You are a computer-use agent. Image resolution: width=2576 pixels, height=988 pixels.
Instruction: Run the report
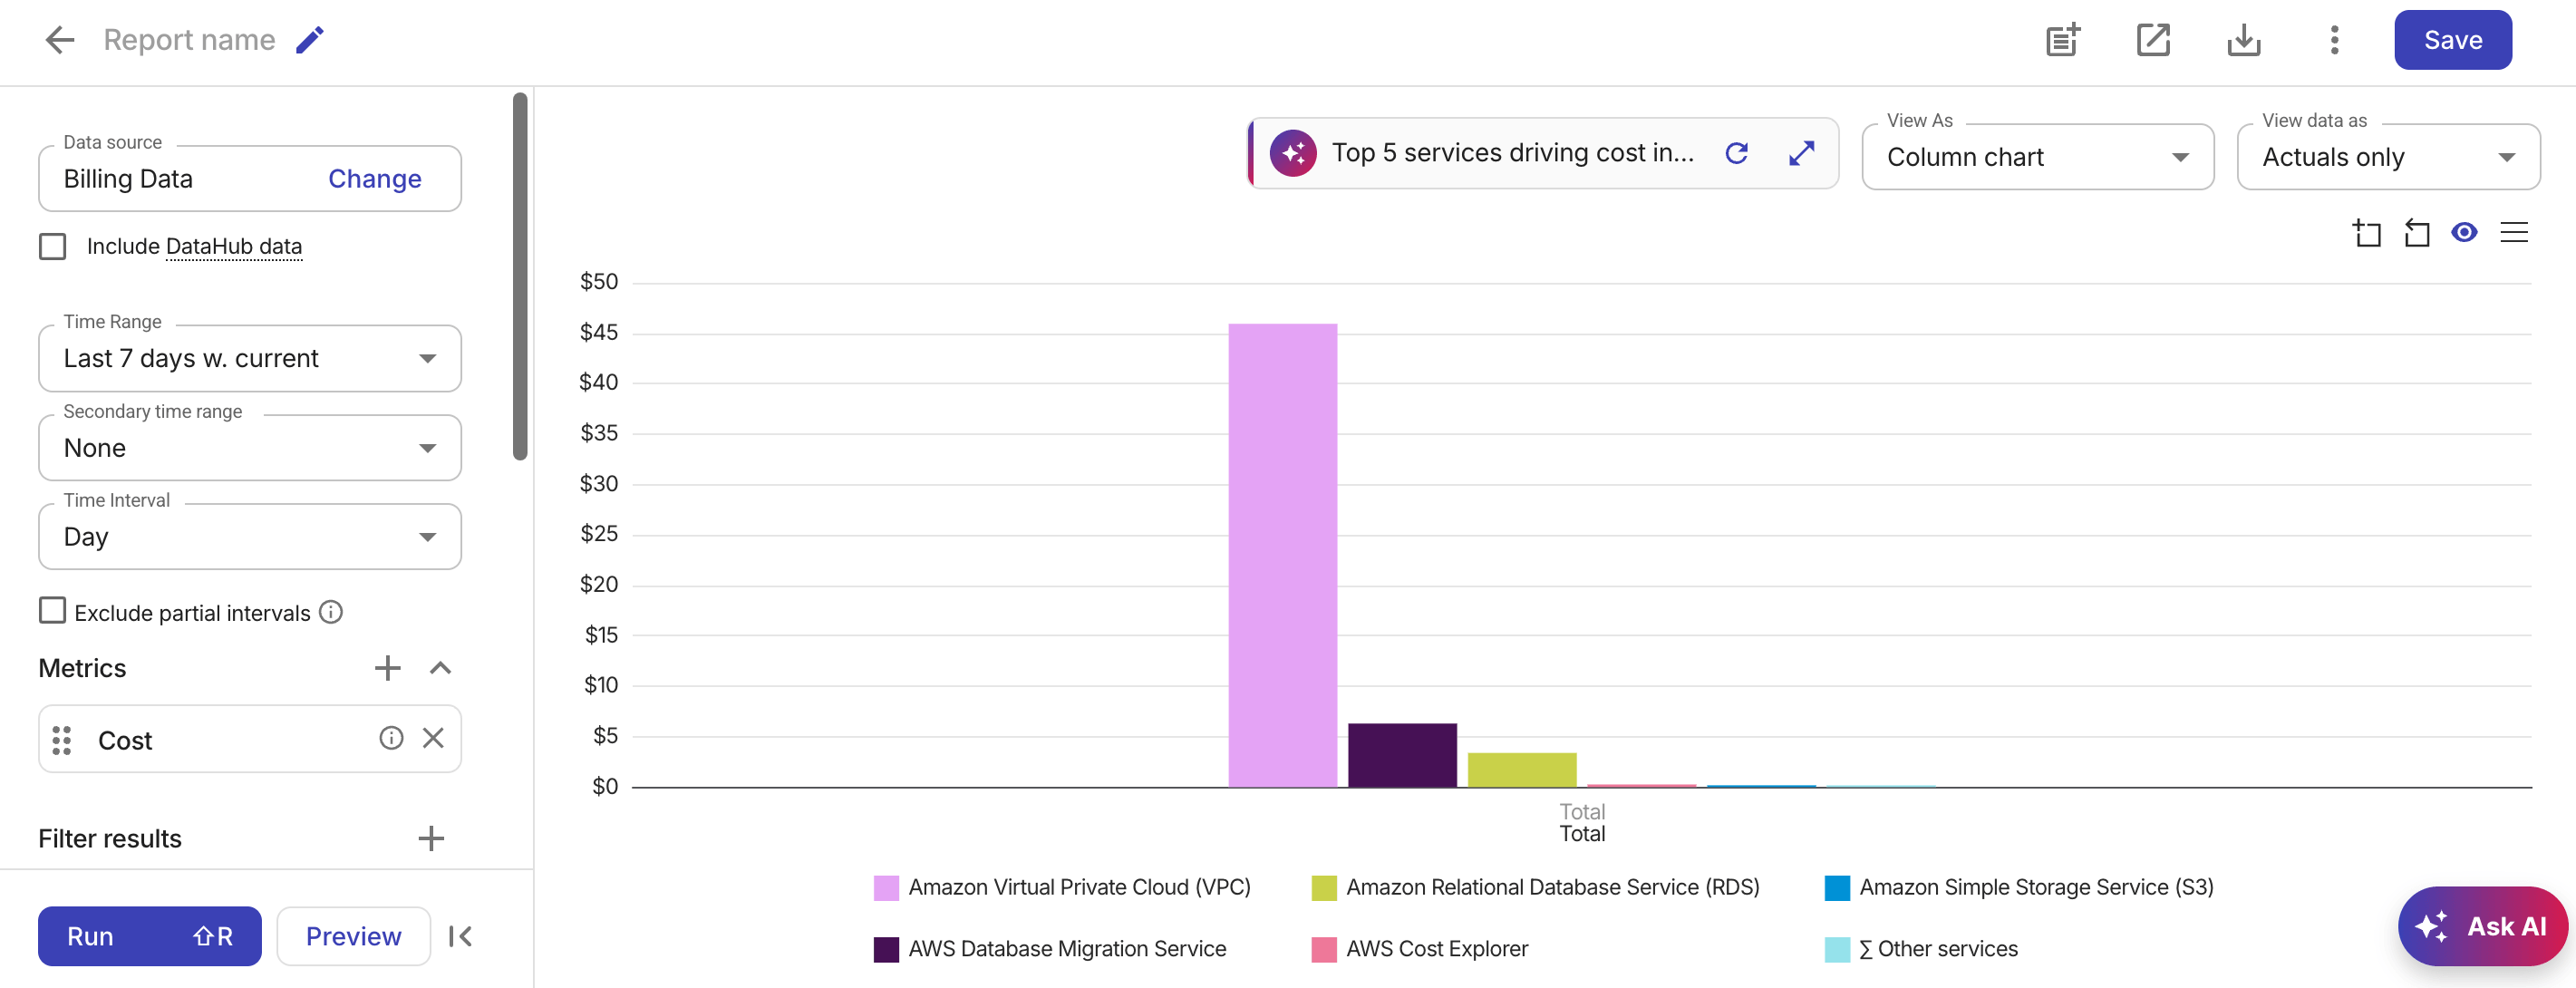(150, 936)
